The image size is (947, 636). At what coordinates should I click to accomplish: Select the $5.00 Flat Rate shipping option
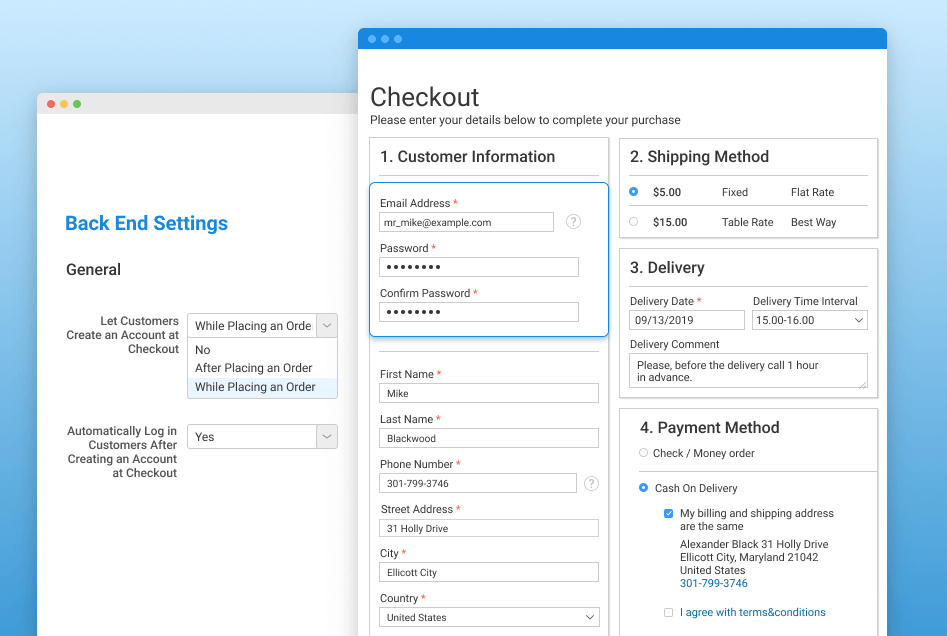tap(633, 192)
